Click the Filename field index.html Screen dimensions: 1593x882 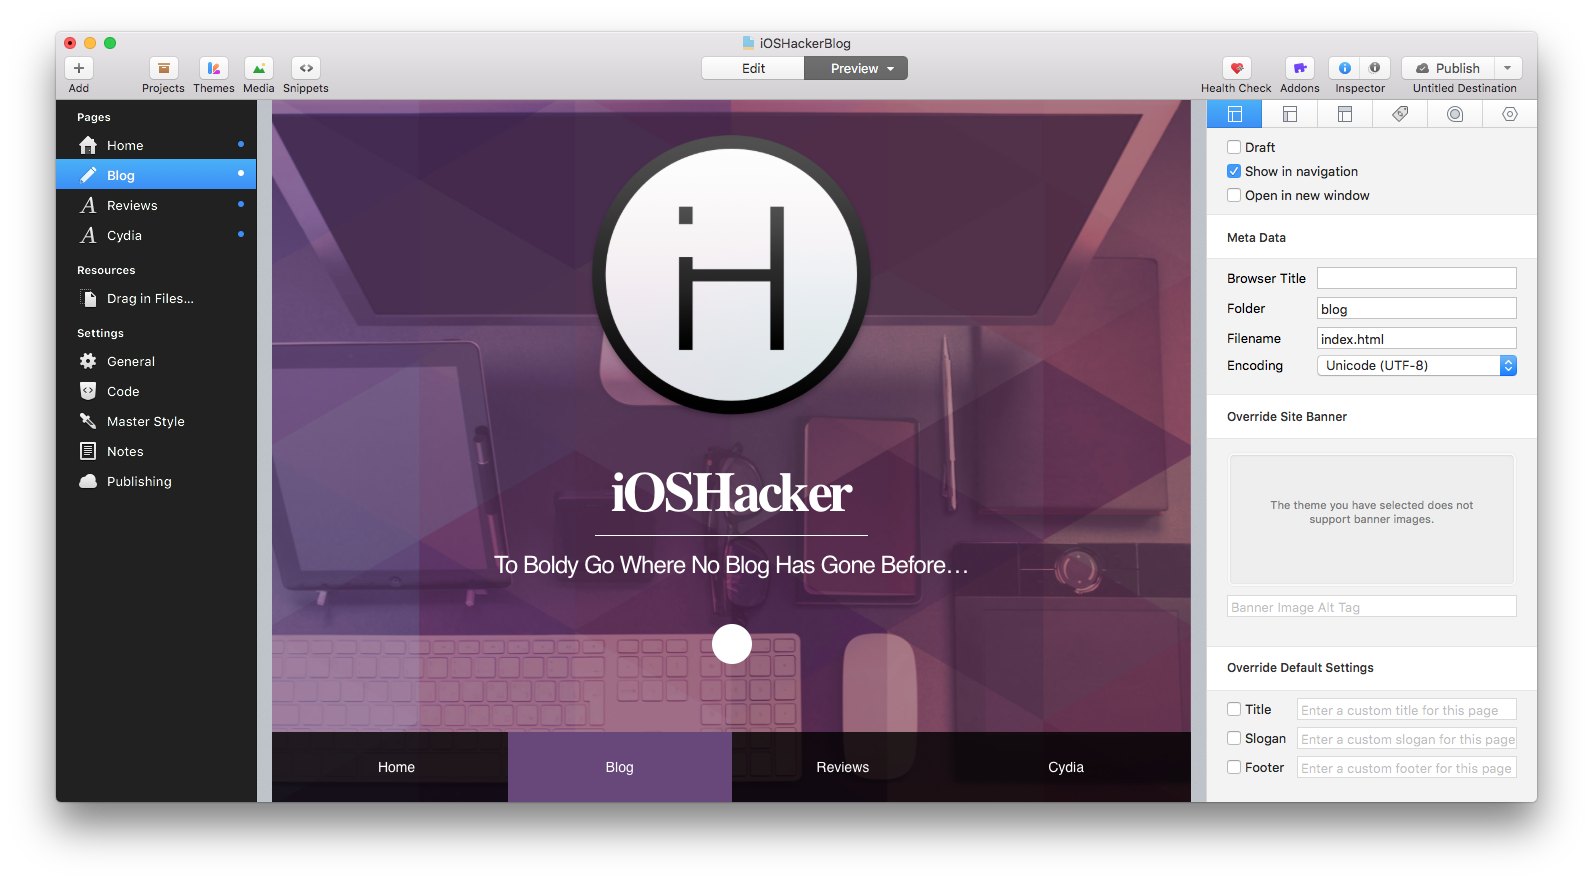tap(1417, 338)
